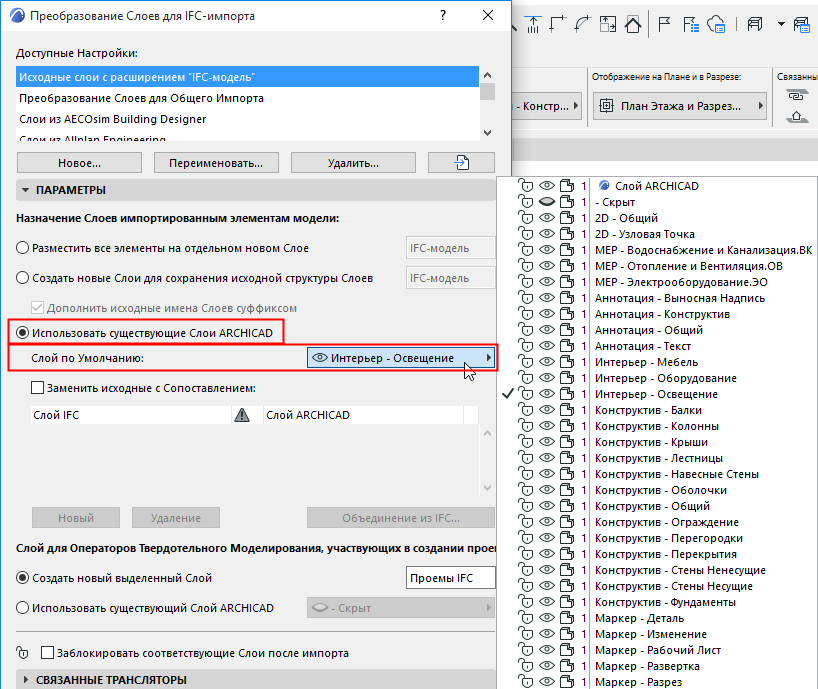
Task: Click the house icon in background toolbar
Action: pyautogui.click(x=633, y=24)
